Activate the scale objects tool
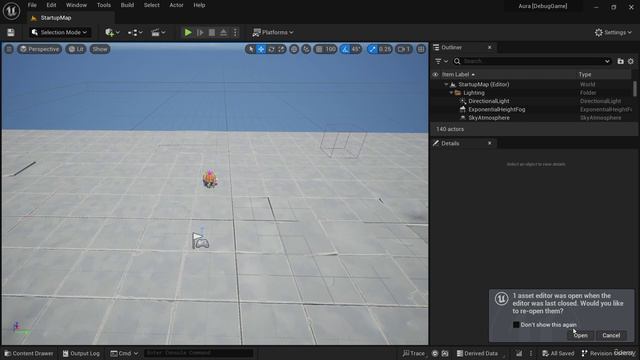This screenshot has width=640, height=360. [281, 49]
